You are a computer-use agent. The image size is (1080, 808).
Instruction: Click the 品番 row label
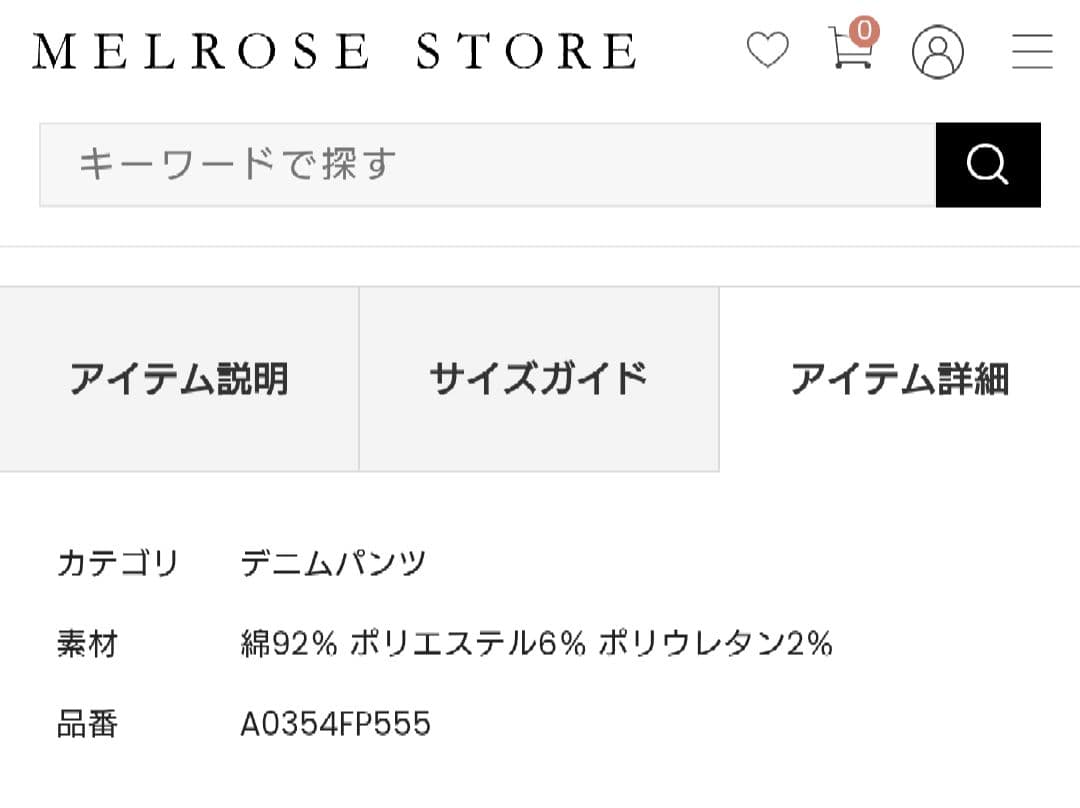(x=88, y=724)
